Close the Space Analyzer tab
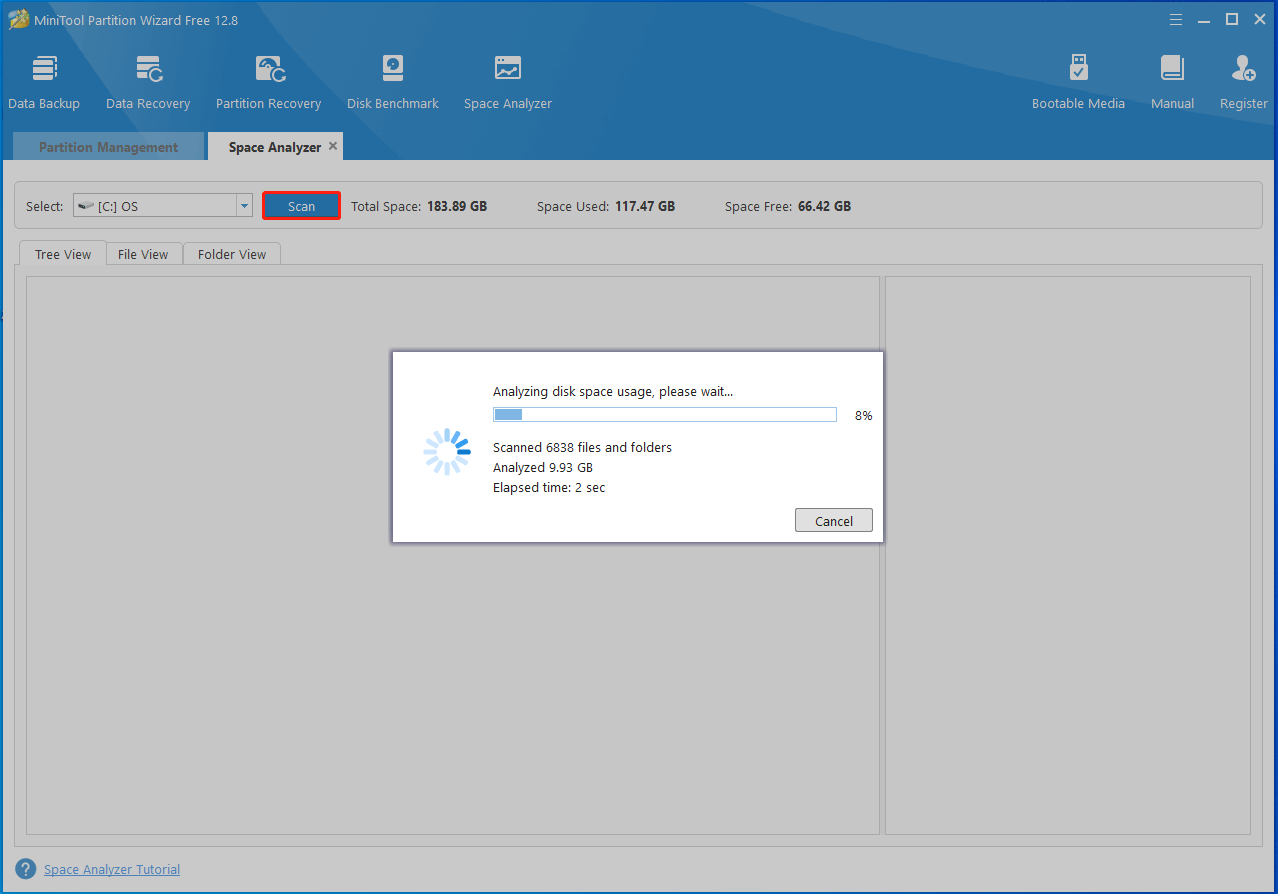The height and width of the screenshot is (894, 1278). (333, 145)
